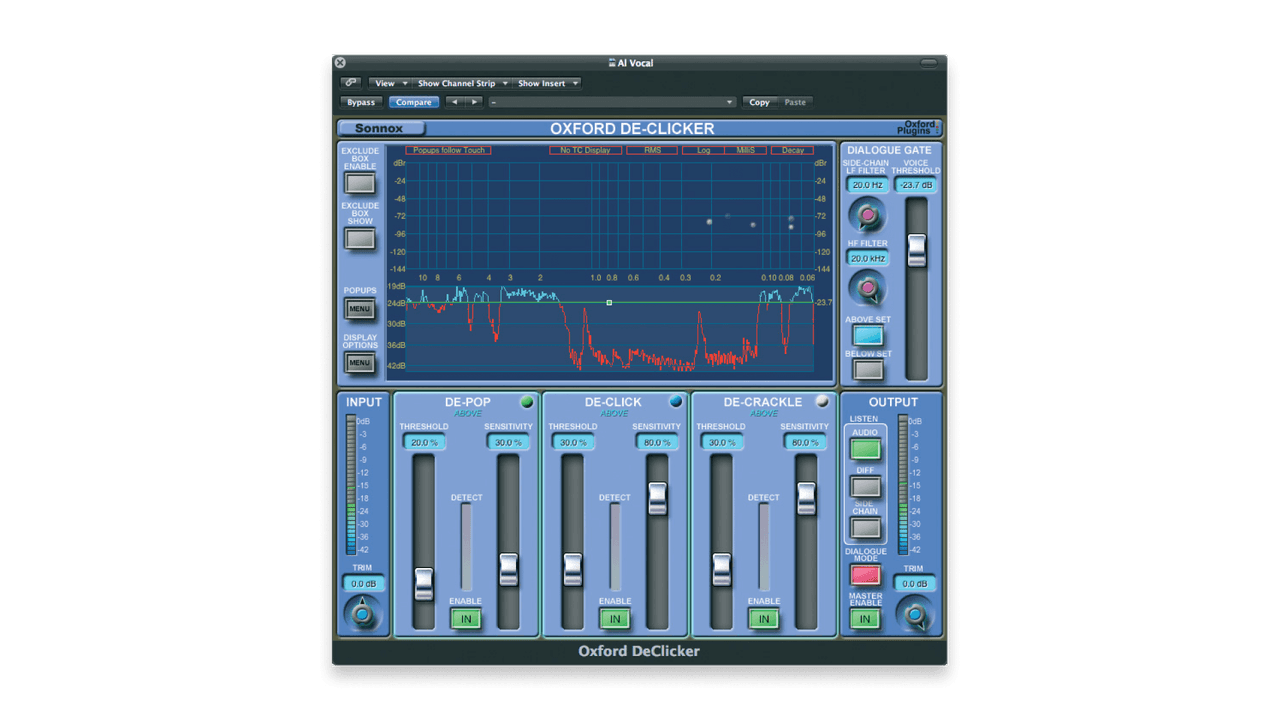Open the preset dropdown in the header
Screen dimensions: 1280x720
pos(611,101)
